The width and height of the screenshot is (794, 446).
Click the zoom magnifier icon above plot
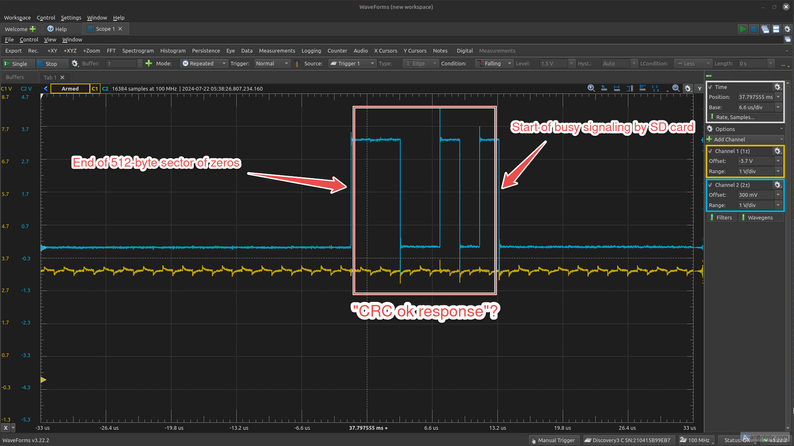point(591,88)
